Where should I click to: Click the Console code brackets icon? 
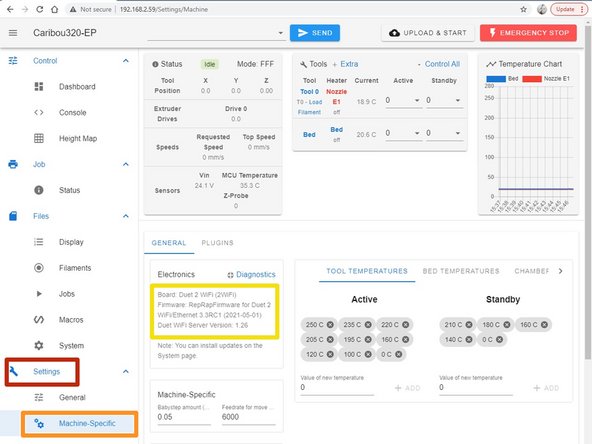(39, 113)
